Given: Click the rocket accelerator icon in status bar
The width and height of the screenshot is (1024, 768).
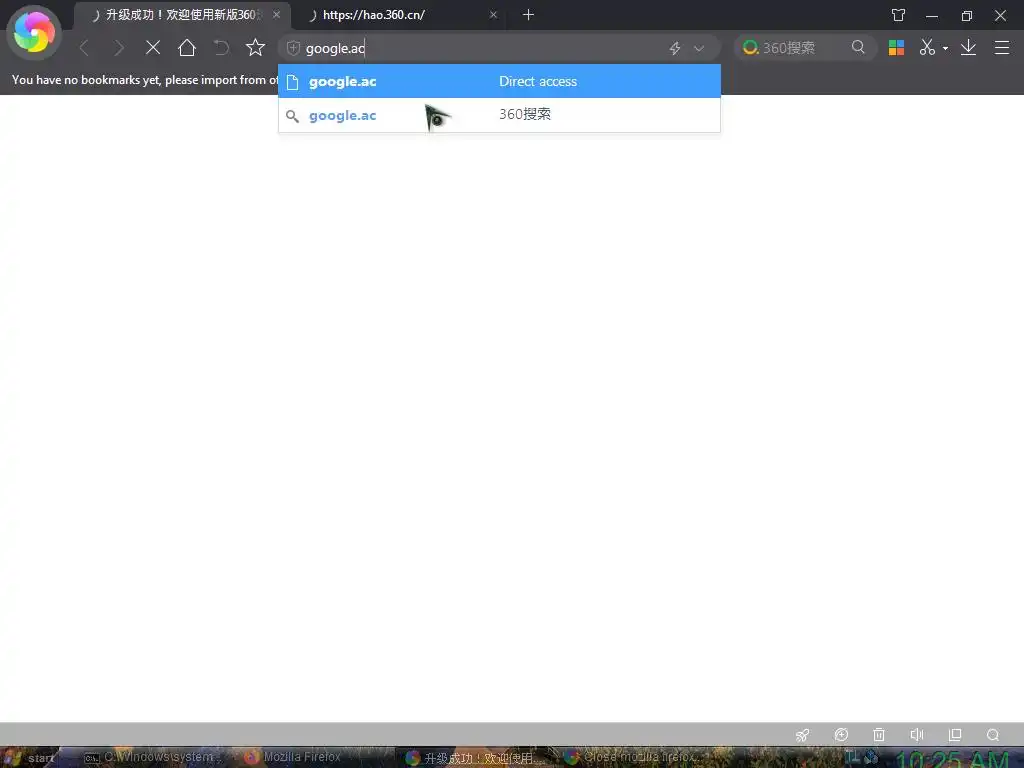Looking at the screenshot, I should click(803, 735).
